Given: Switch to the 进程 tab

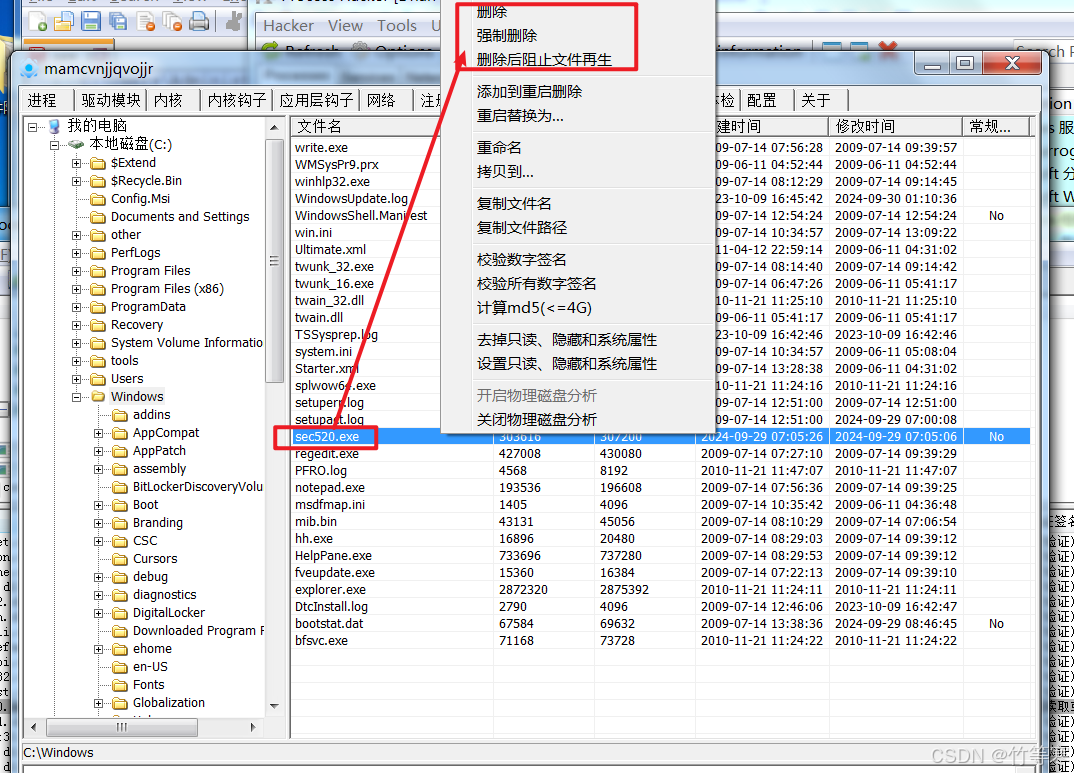Looking at the screenshot, I should click(x=42, y=101).
